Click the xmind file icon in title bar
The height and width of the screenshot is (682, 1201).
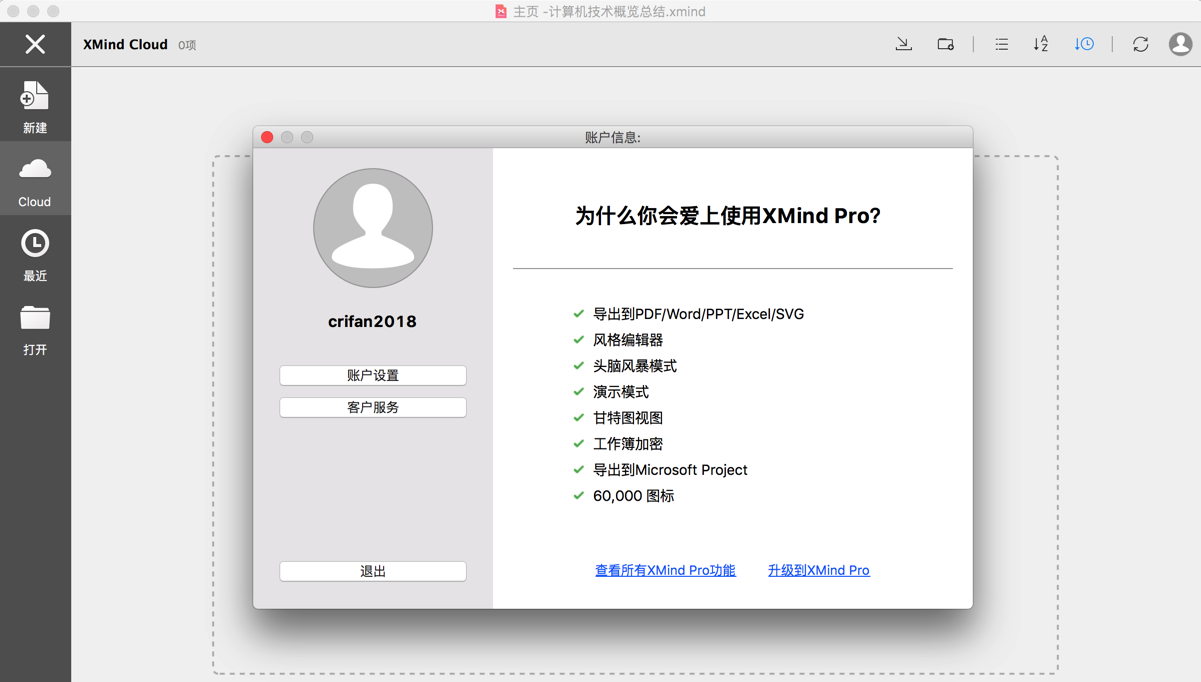501,11
